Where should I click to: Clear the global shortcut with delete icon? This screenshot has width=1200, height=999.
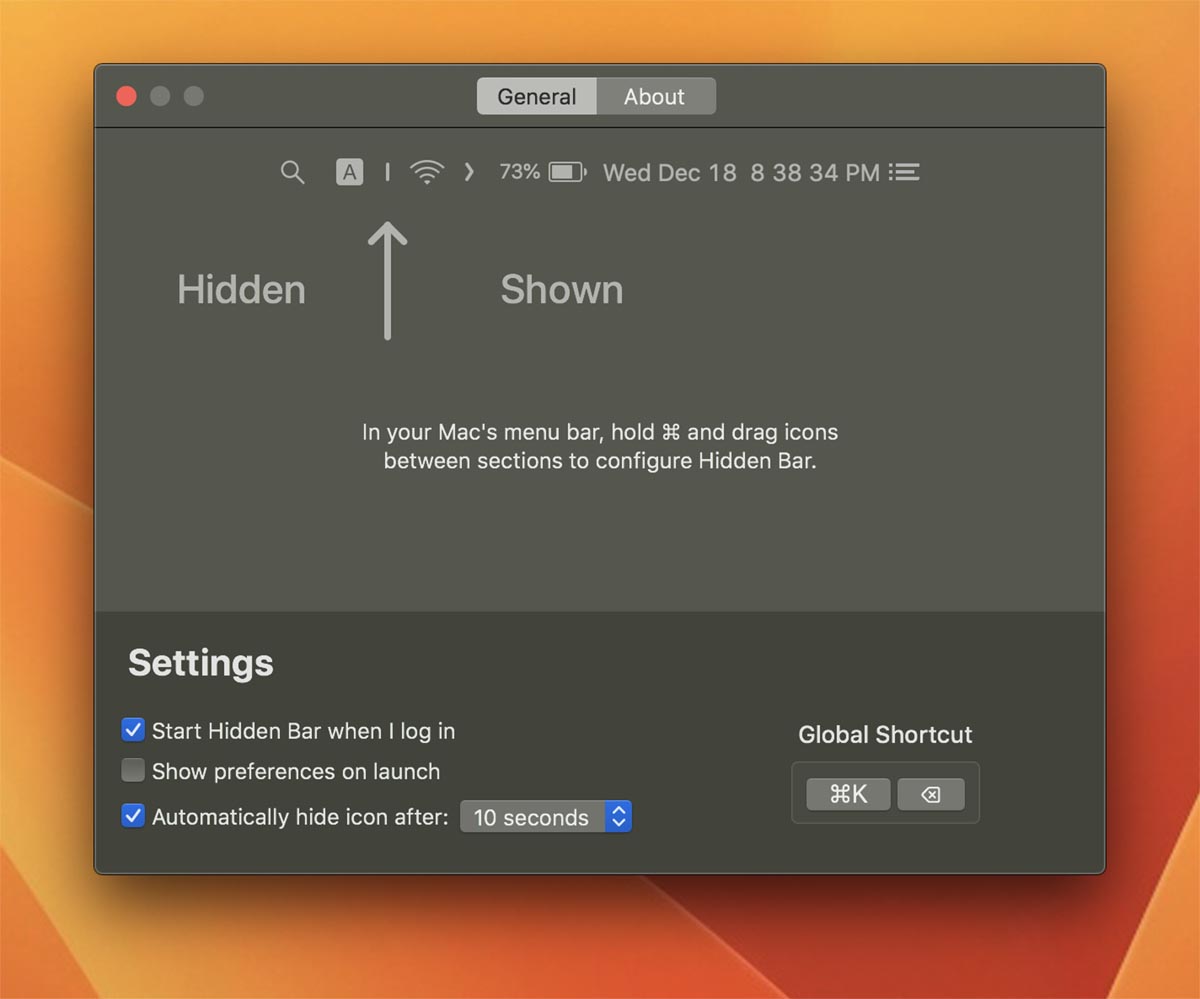point(931,794)
